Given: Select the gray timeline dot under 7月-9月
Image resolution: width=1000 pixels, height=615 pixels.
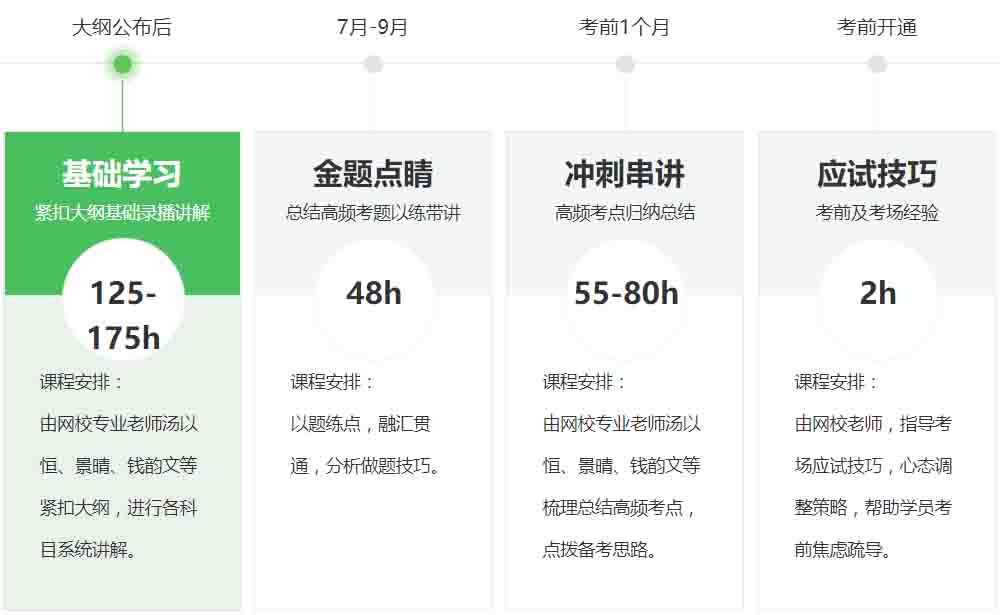Looking at the screenshot, I should click(373, 65).
